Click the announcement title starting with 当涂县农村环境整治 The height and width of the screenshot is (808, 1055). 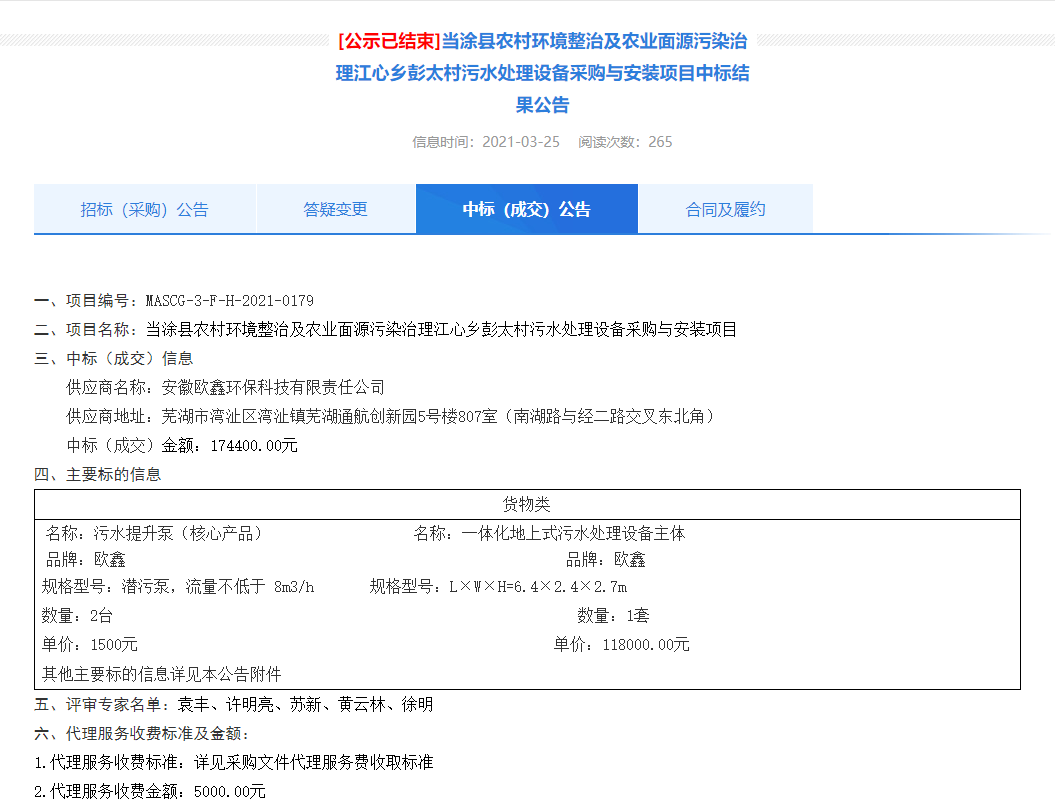[542, 73]
